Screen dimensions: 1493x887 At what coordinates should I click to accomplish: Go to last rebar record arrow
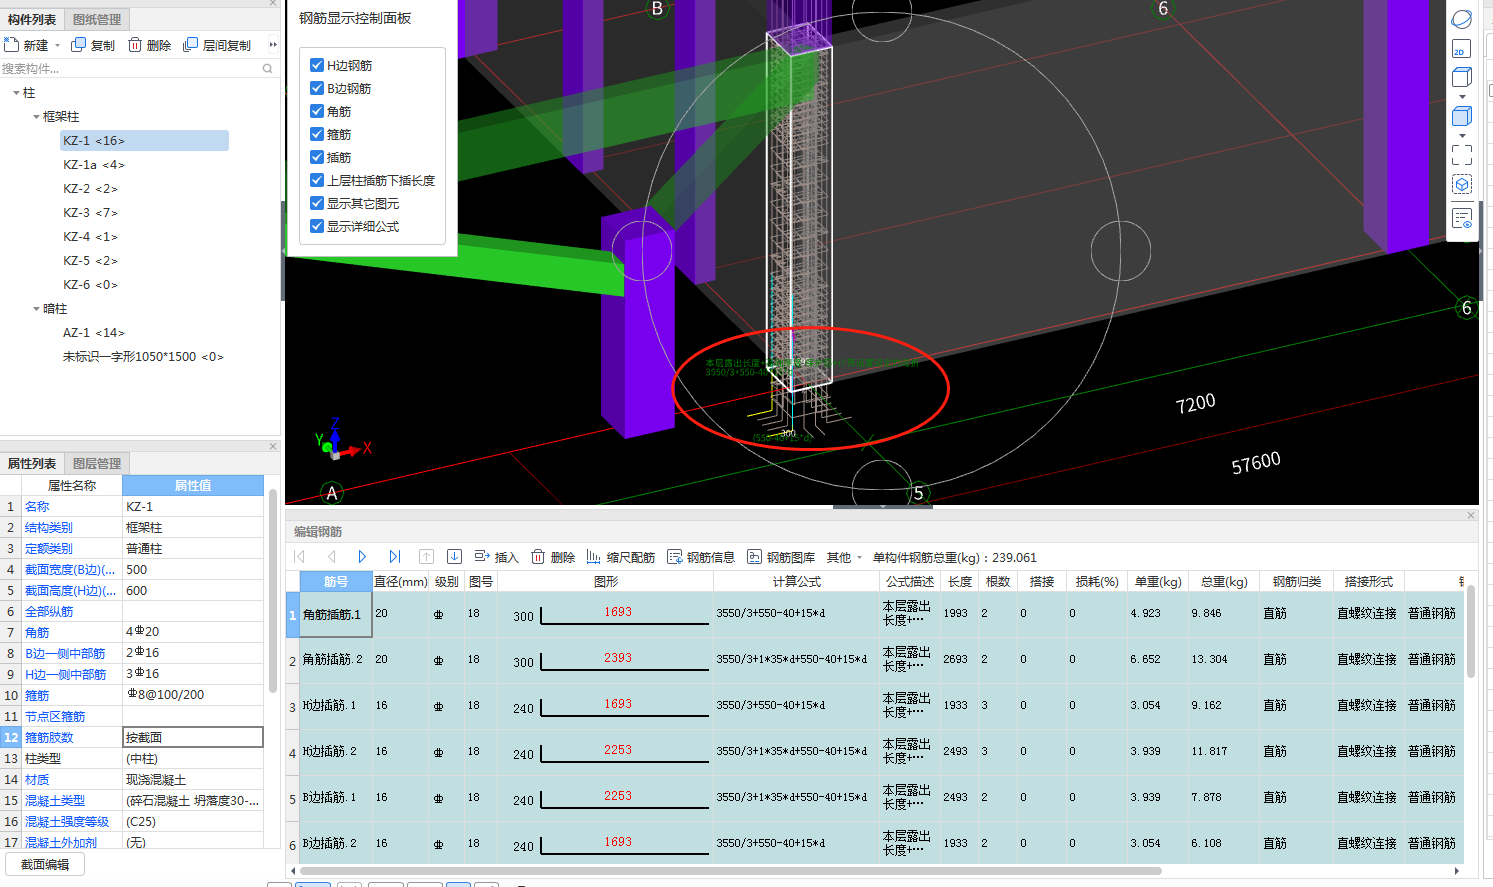click(394, 557)
